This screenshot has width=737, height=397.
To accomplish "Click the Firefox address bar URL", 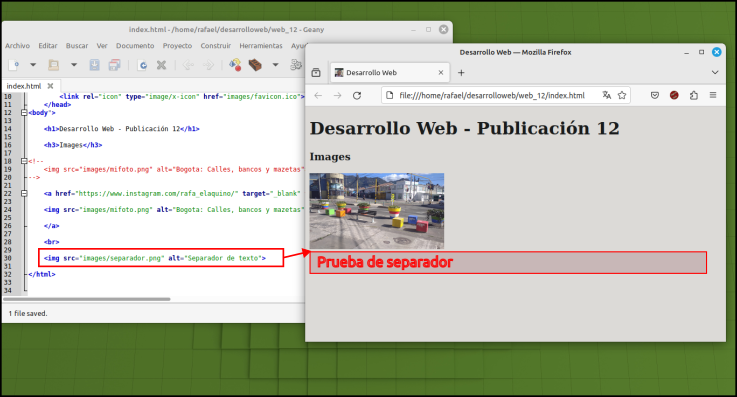I will tap(492, 95).
